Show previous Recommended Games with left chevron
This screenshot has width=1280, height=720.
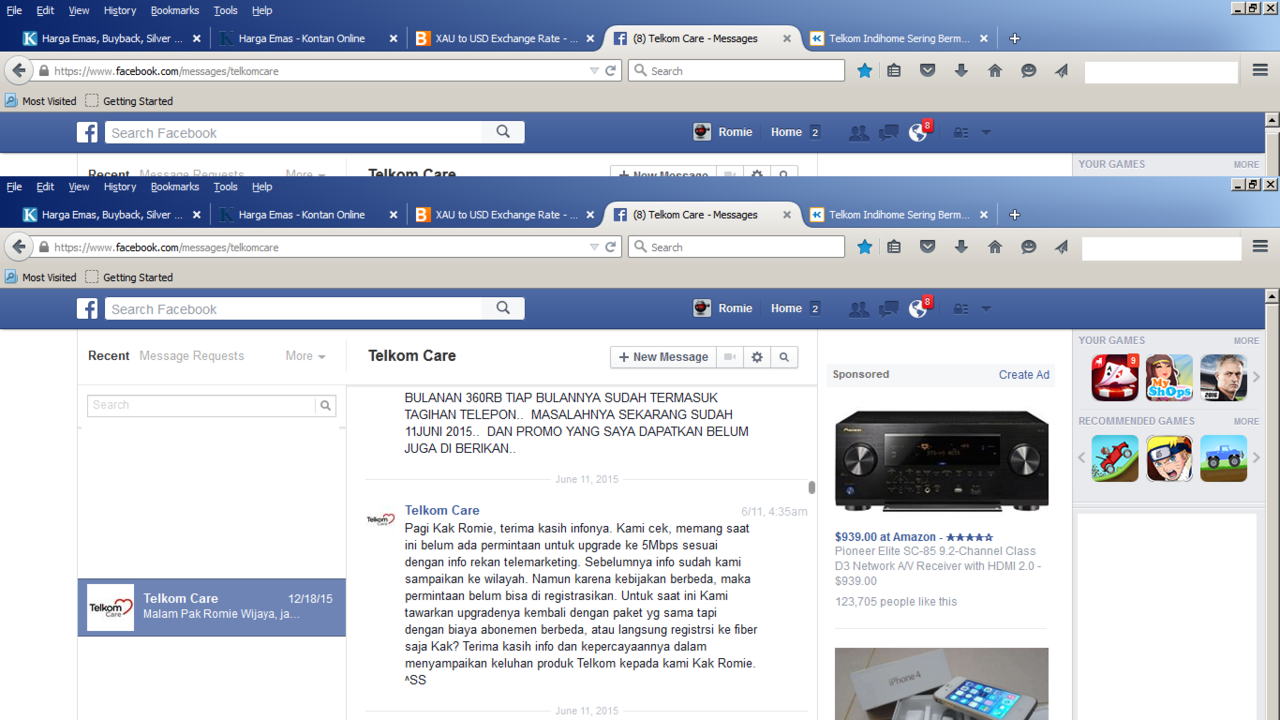[x=1081, y=458]
